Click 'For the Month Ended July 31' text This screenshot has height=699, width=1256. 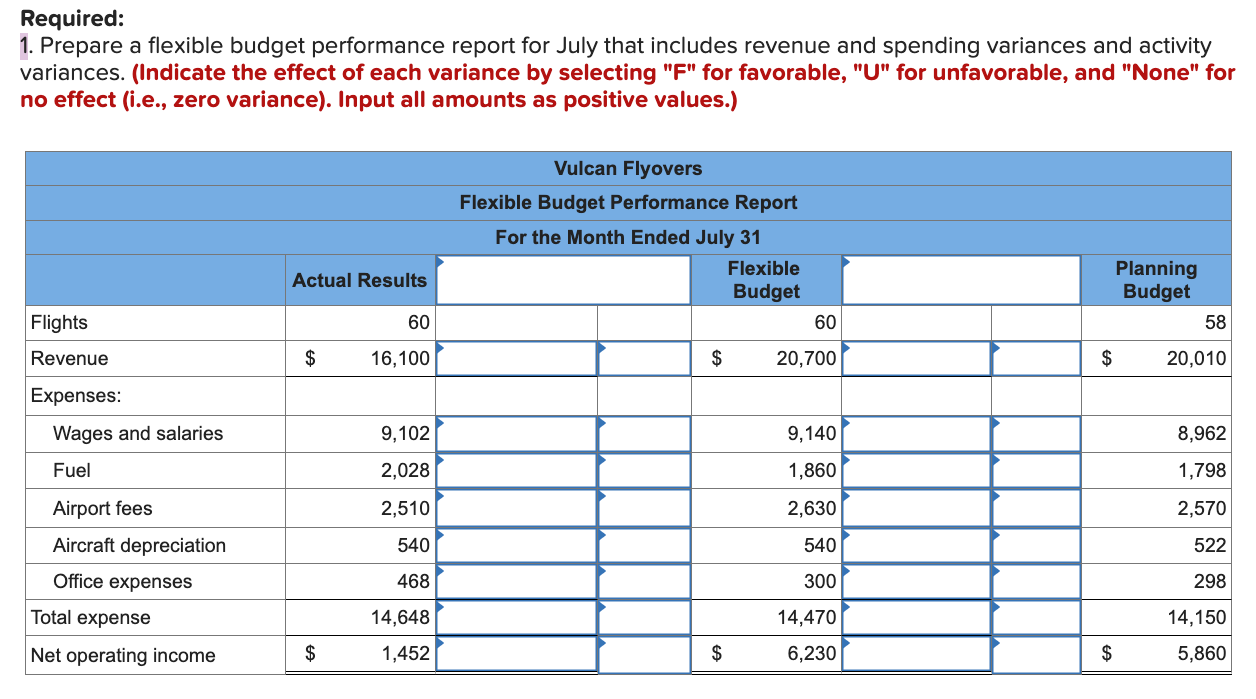pyautogui.click(x=628, y=237)
